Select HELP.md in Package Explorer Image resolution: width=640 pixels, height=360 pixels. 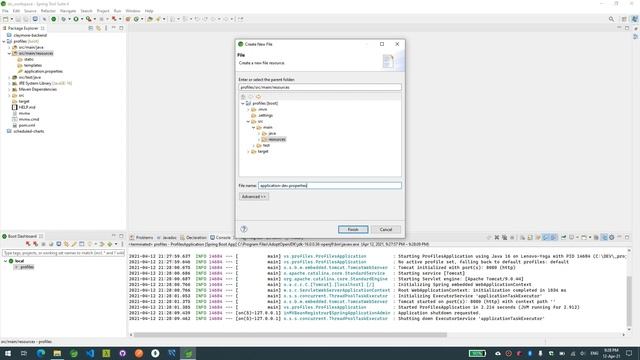click(x=27, y=107)
